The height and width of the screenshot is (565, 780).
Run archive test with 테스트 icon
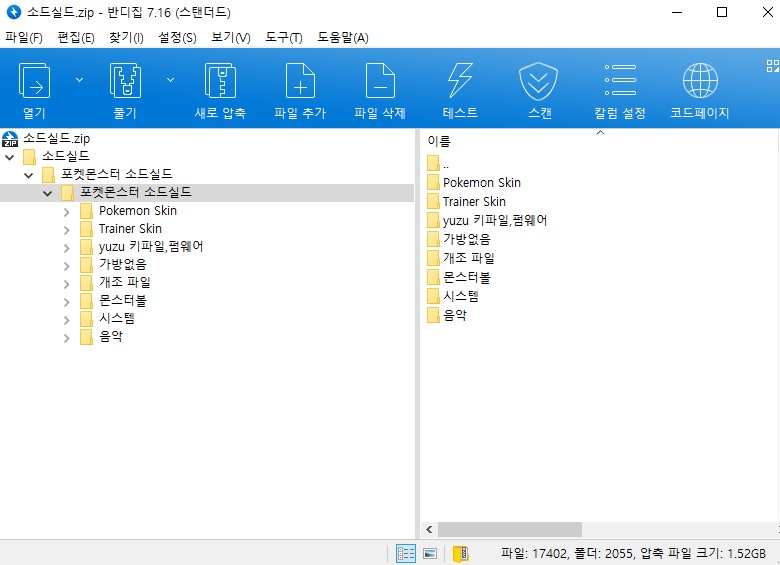(460, 81)
